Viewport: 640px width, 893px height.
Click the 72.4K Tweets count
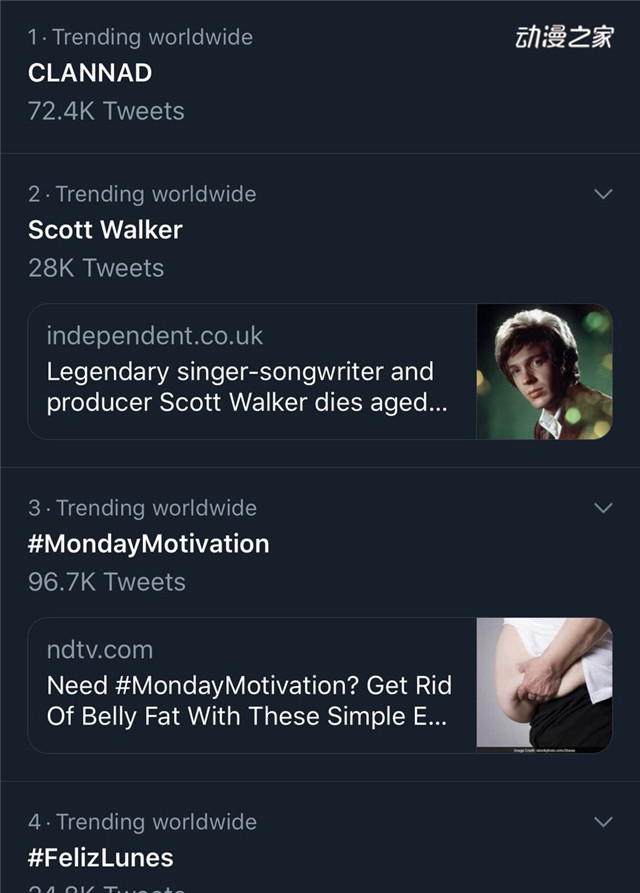pos(106,111)
